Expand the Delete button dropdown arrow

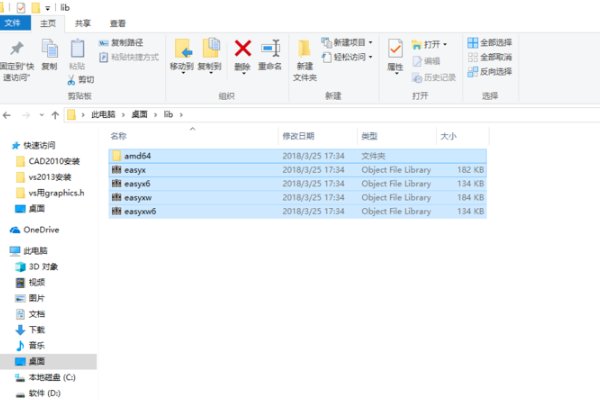tap(243, 73)
